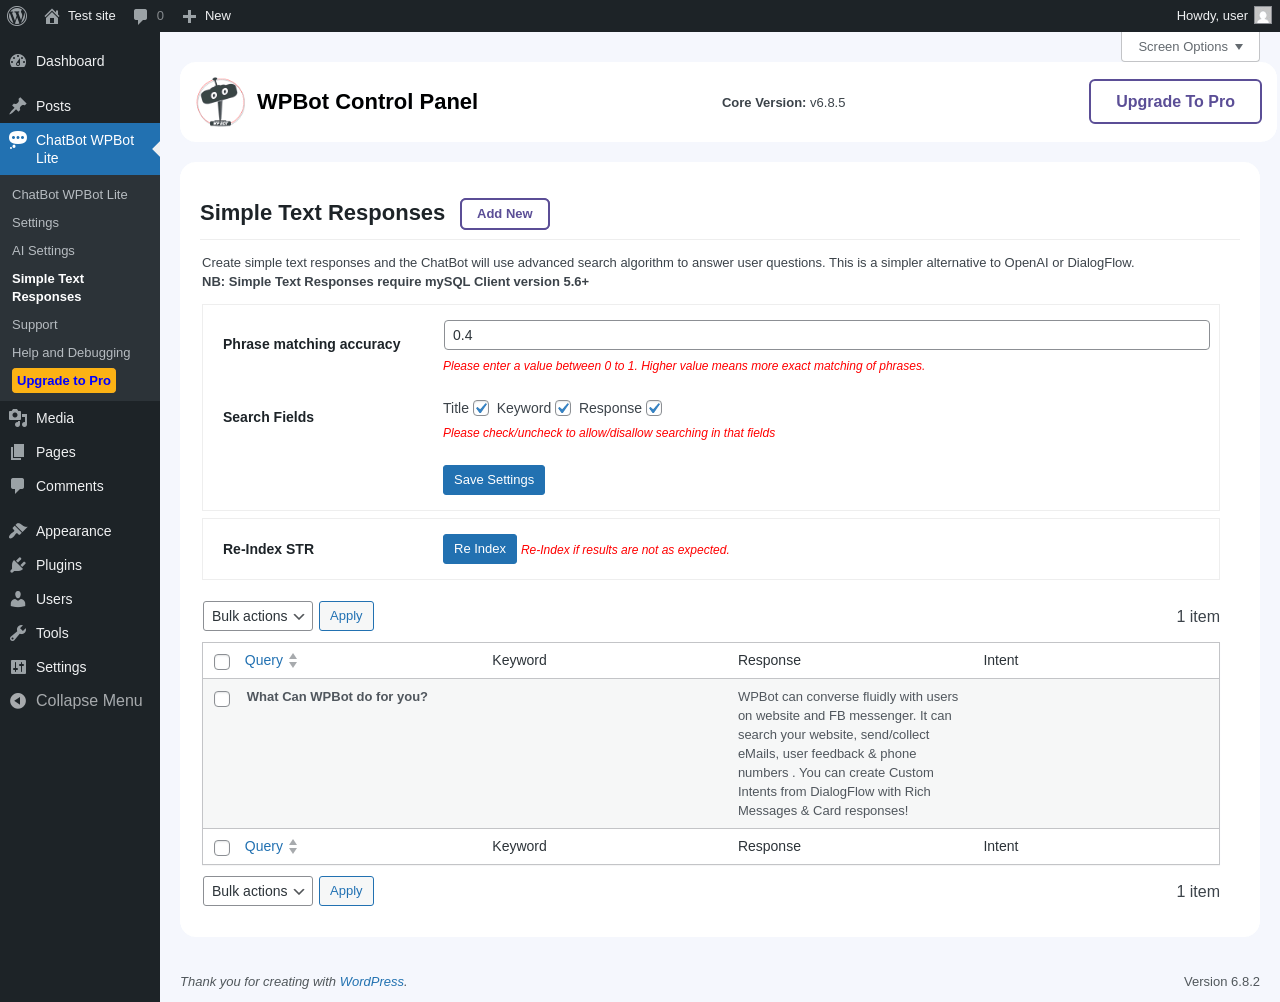The height and width of the screenshot is (1002, 1280).
Task: Open Help and Debugging submenu item
Action: point(71,353)
